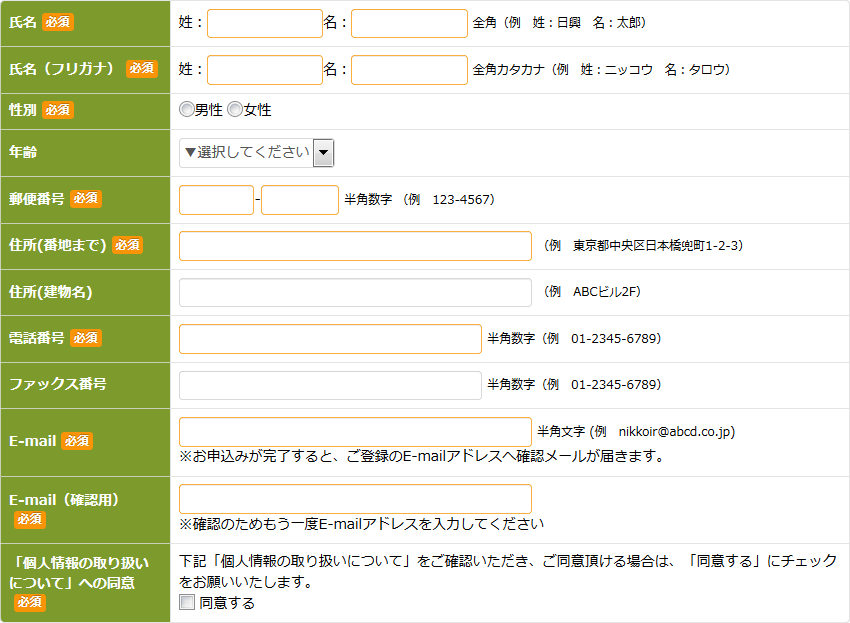
Task: Click the note もう一度E-mailアドレスを入力してください
Action: tap(362, 524)
